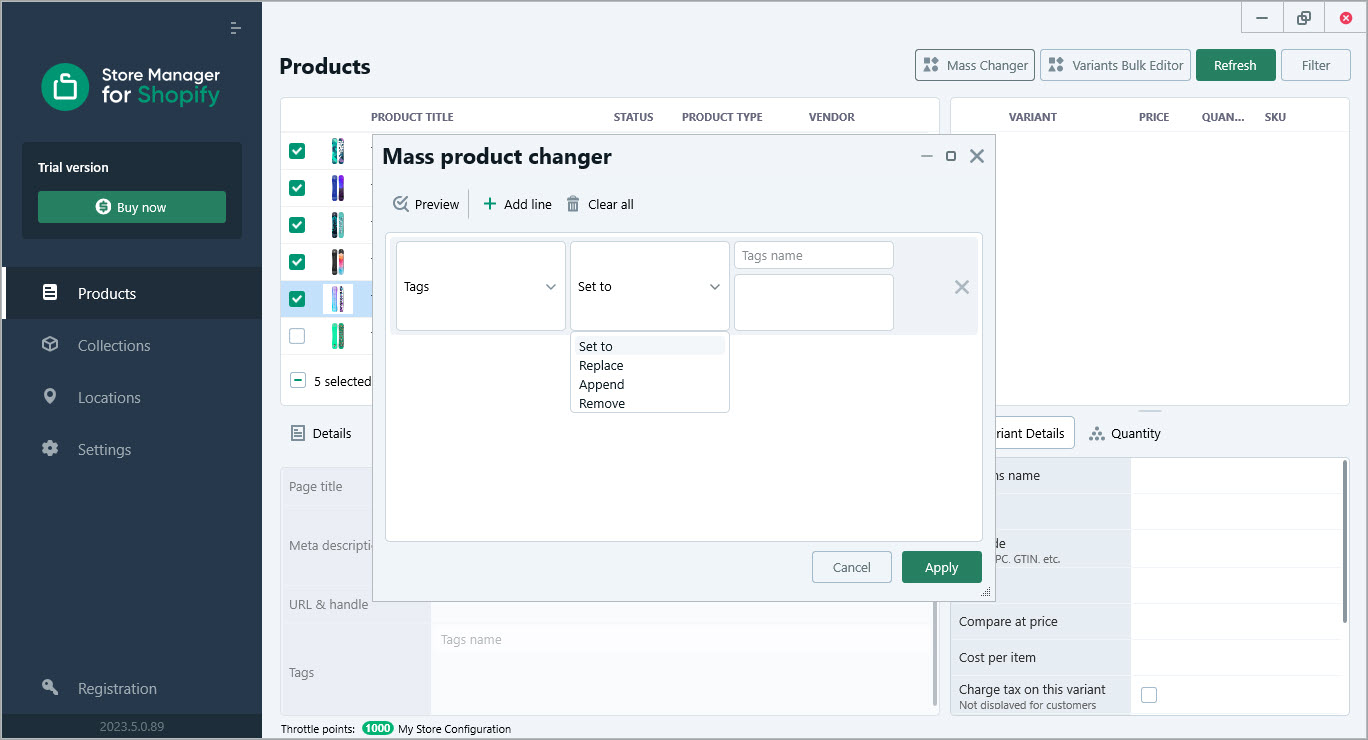Open the Tags field dropdown

tap(481, 286)
